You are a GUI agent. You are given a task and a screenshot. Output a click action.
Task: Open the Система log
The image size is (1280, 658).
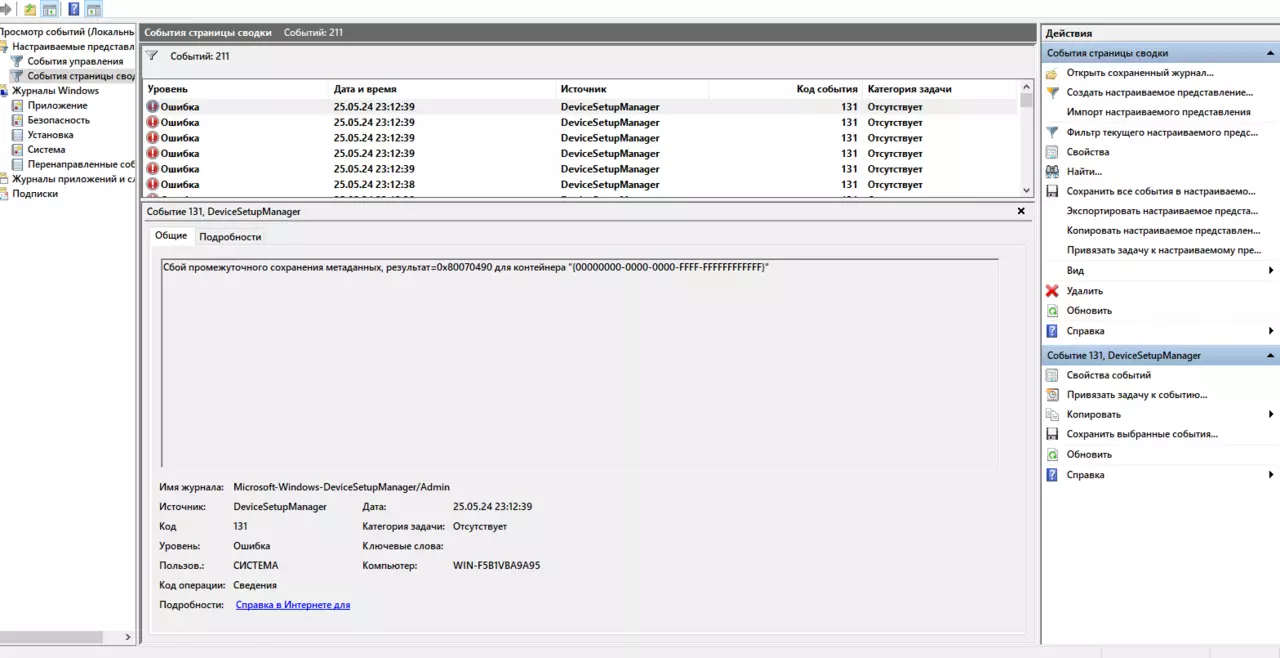coord(46,149)
